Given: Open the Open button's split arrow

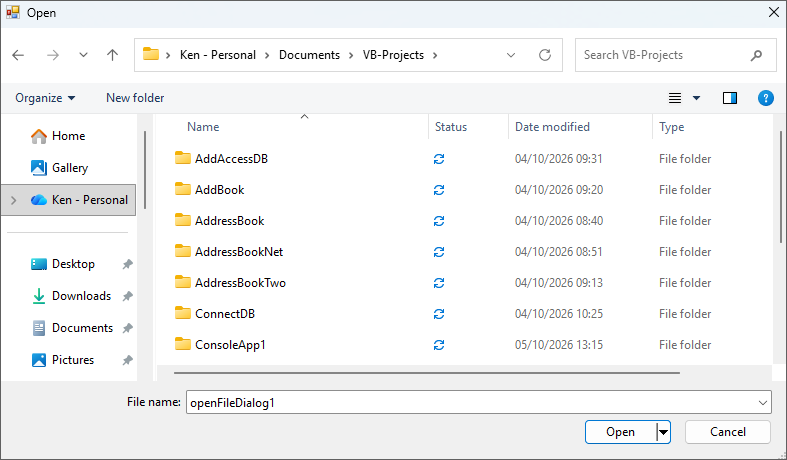Looking at the screenshot, I should tap(663, 432).
